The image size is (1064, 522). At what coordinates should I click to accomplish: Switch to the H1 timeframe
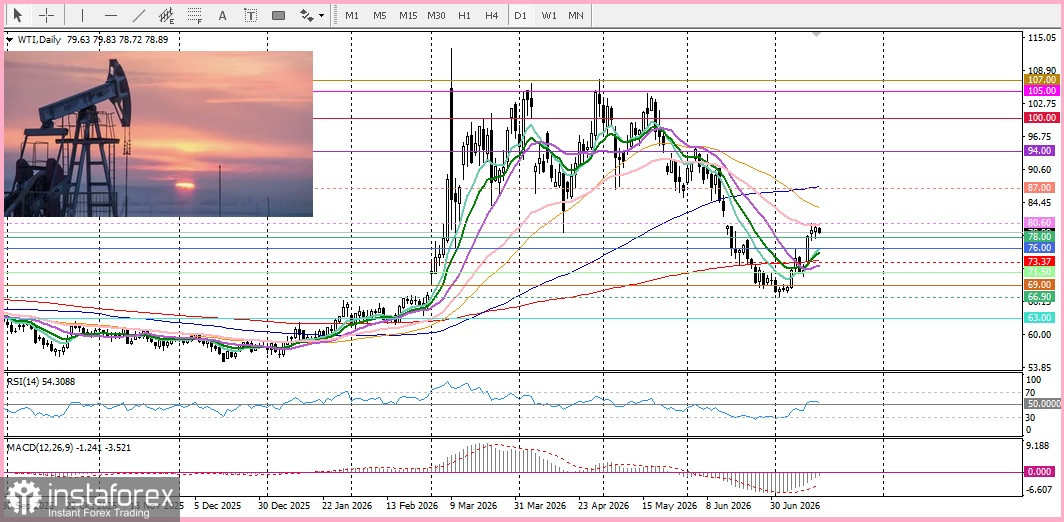[x=464, y=15]
